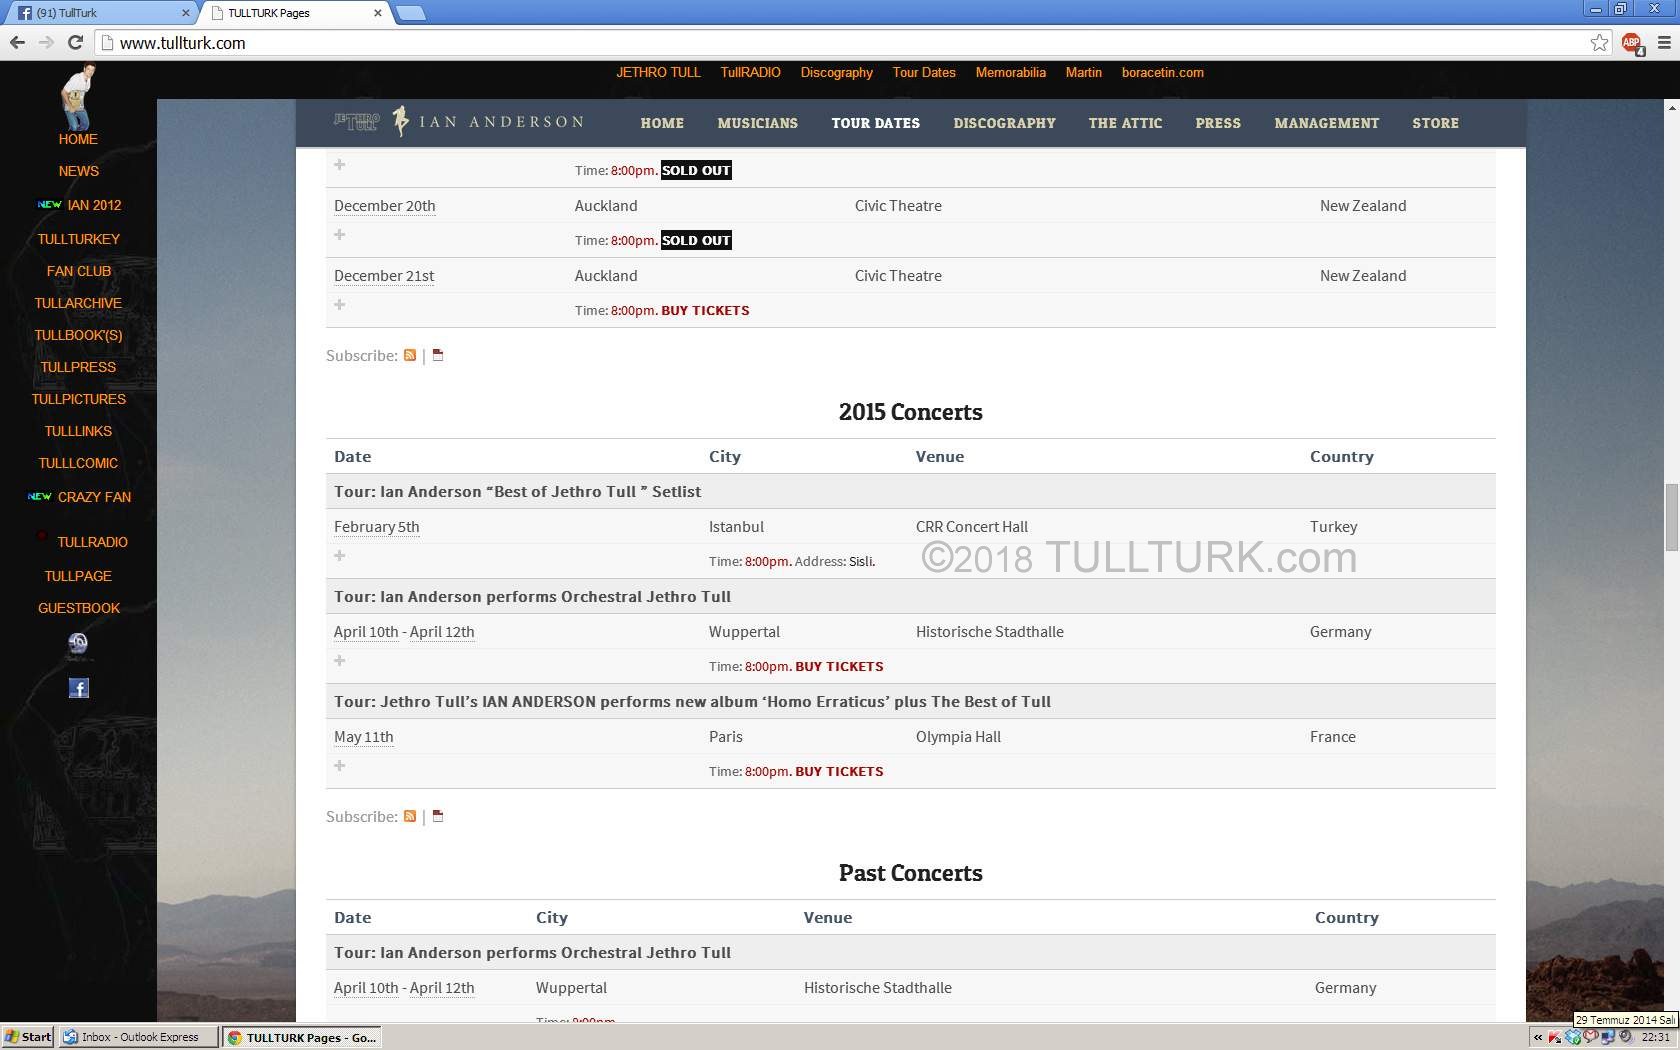Screen dimensions: 1680x1050
Task: Open RSS feed under 2015 Concerts
Action: point(410,816)
